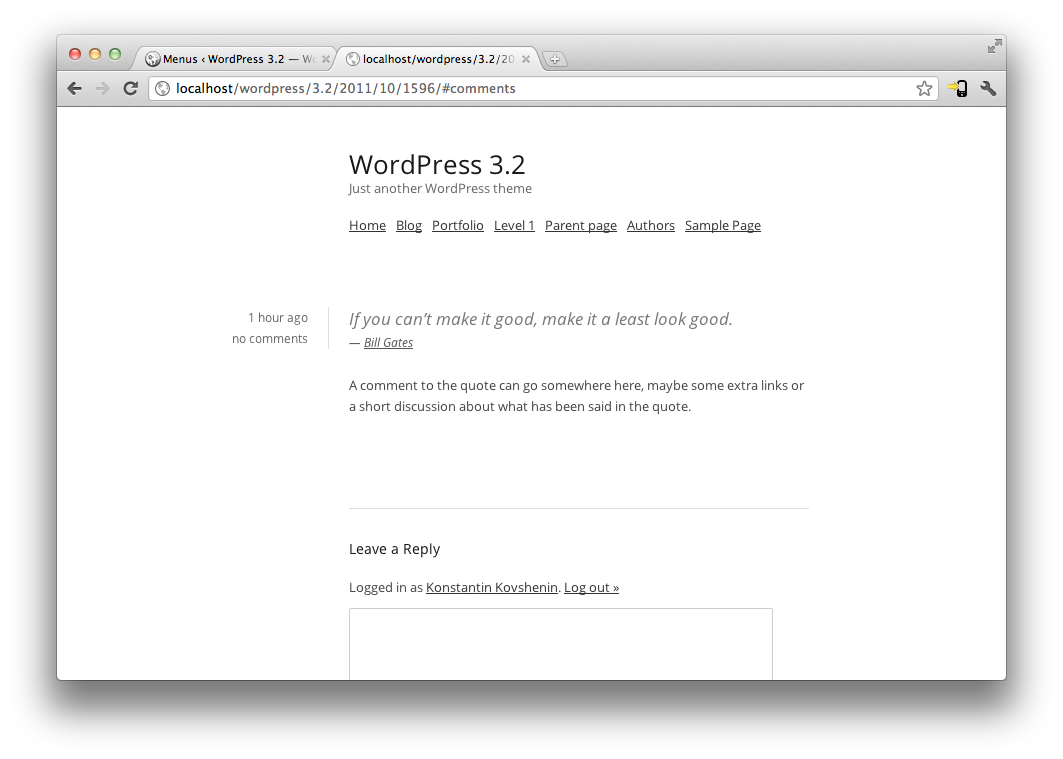Click the 'Leave a Reply' heading

click(x=395, y=549)
